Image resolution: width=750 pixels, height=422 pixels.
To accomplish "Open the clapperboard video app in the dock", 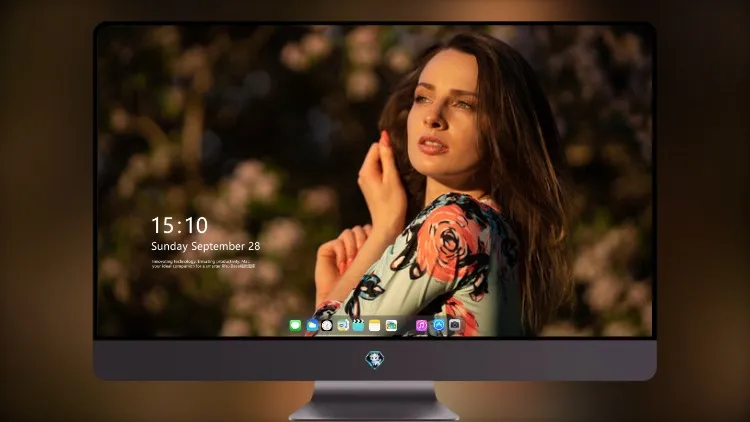I will [358, 325].
